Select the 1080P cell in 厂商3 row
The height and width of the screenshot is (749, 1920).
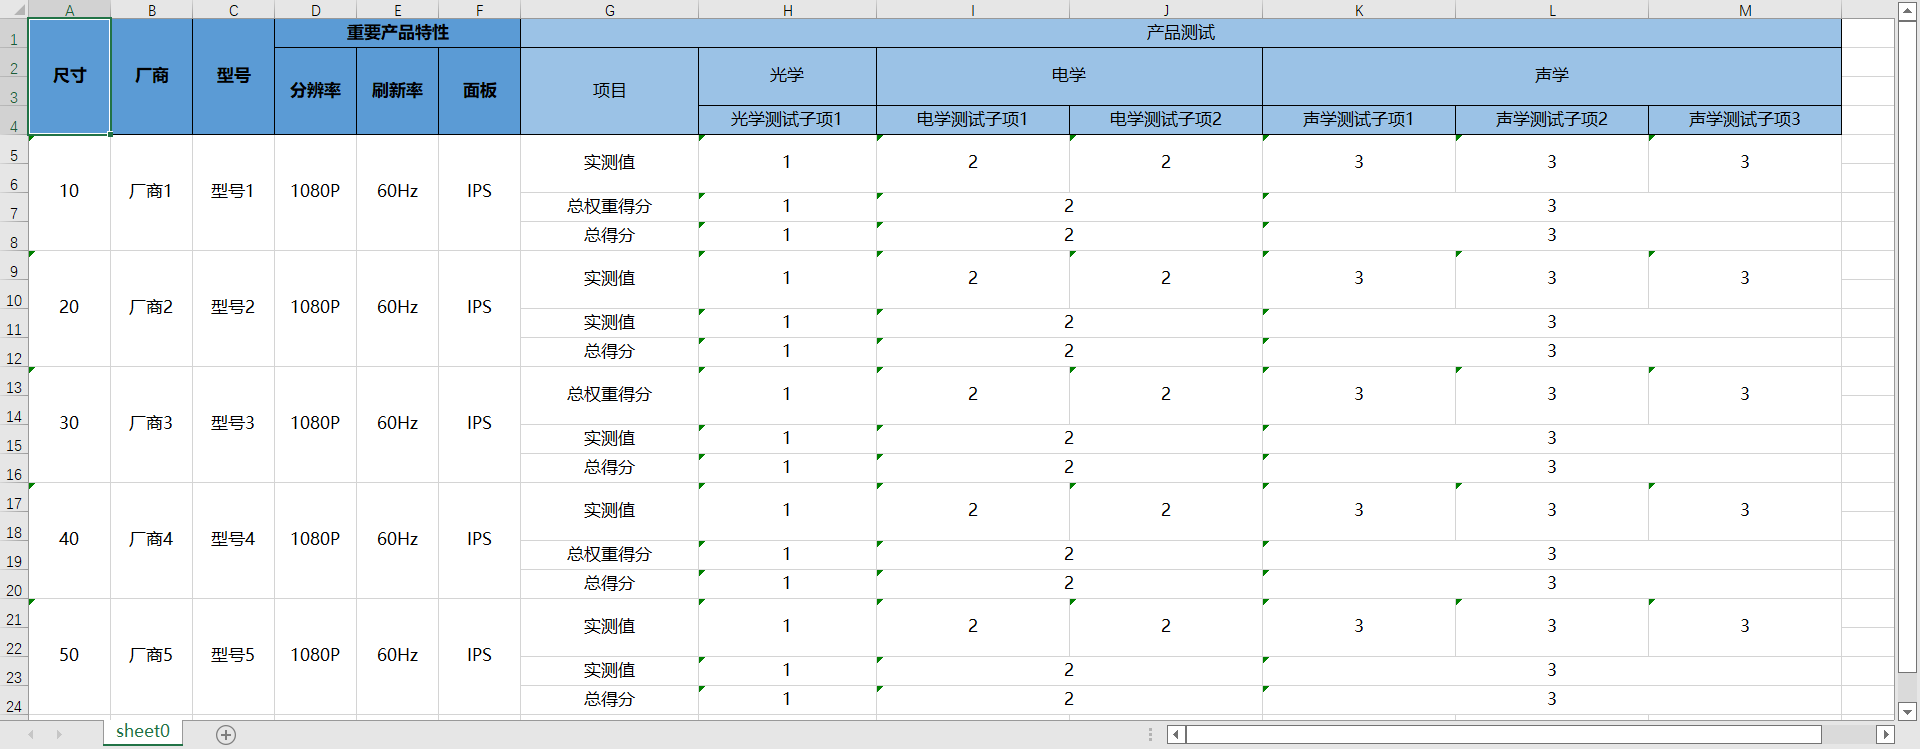point(315,424)
